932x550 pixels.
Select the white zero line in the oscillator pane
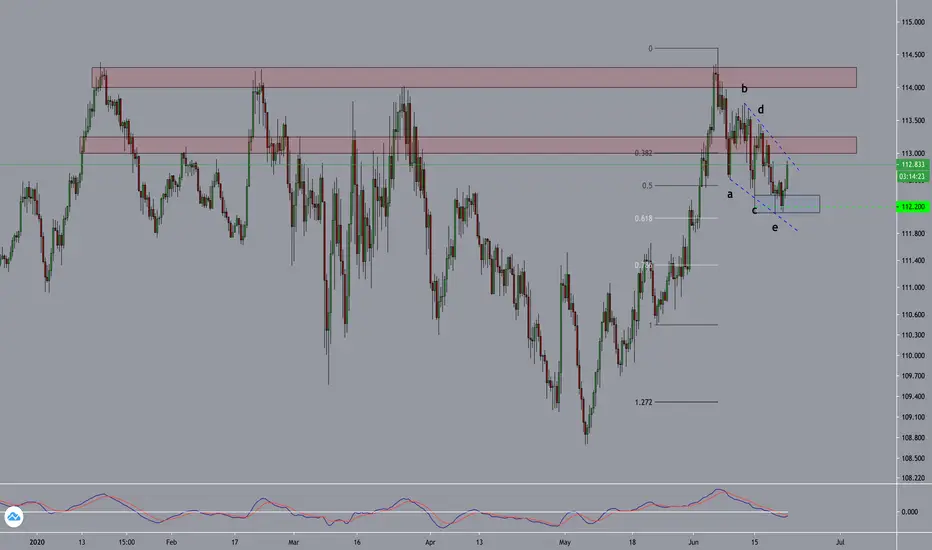(394, 512)
